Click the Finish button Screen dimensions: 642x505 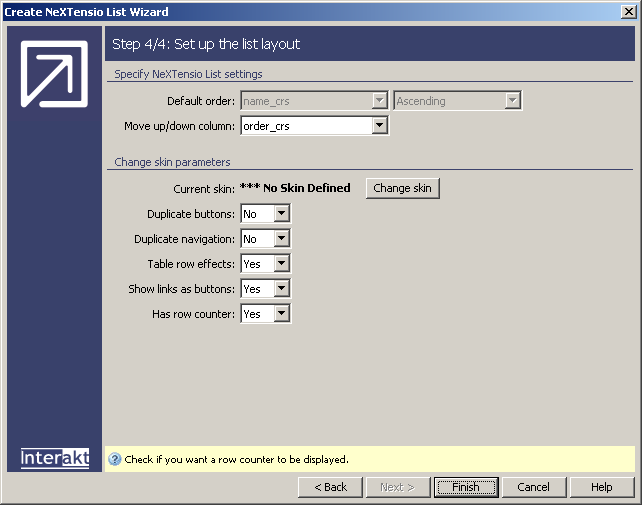(466, 487)
